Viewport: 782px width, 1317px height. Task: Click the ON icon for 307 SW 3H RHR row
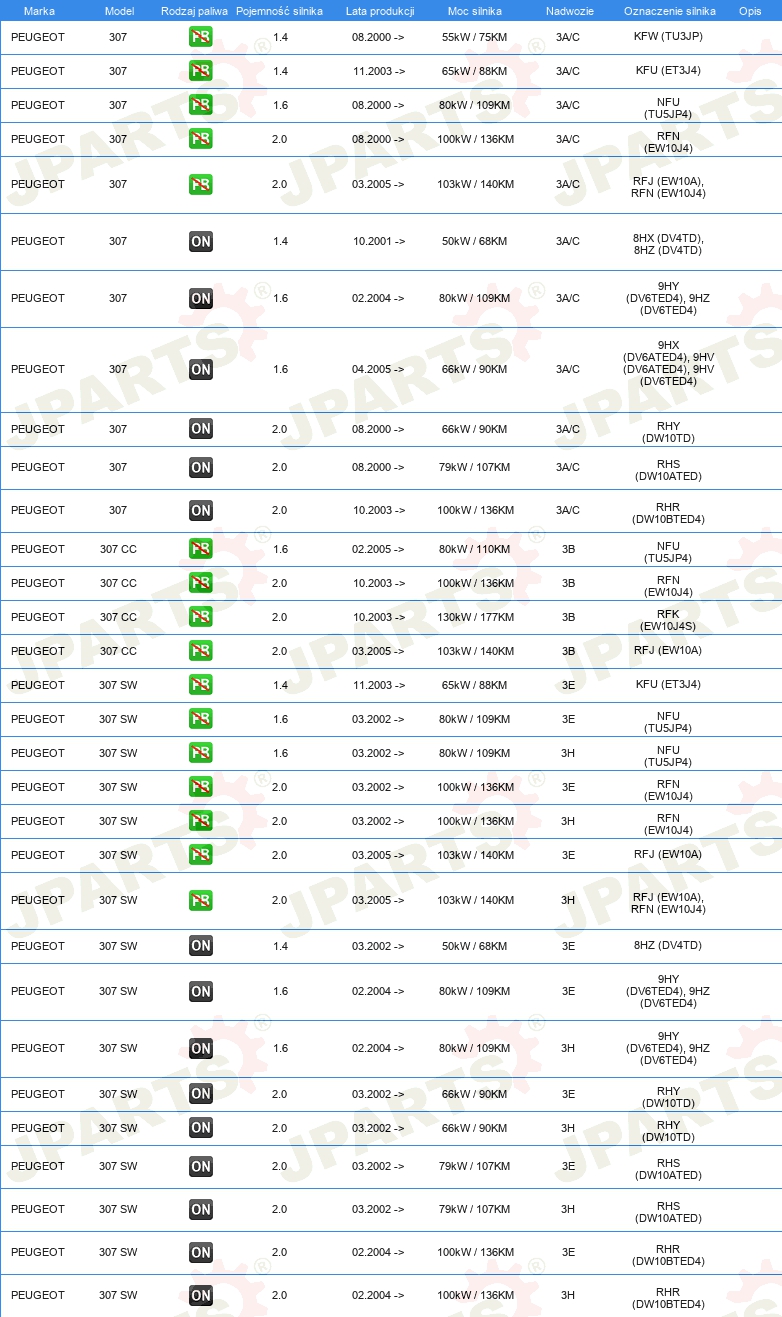click(201, 1295)
